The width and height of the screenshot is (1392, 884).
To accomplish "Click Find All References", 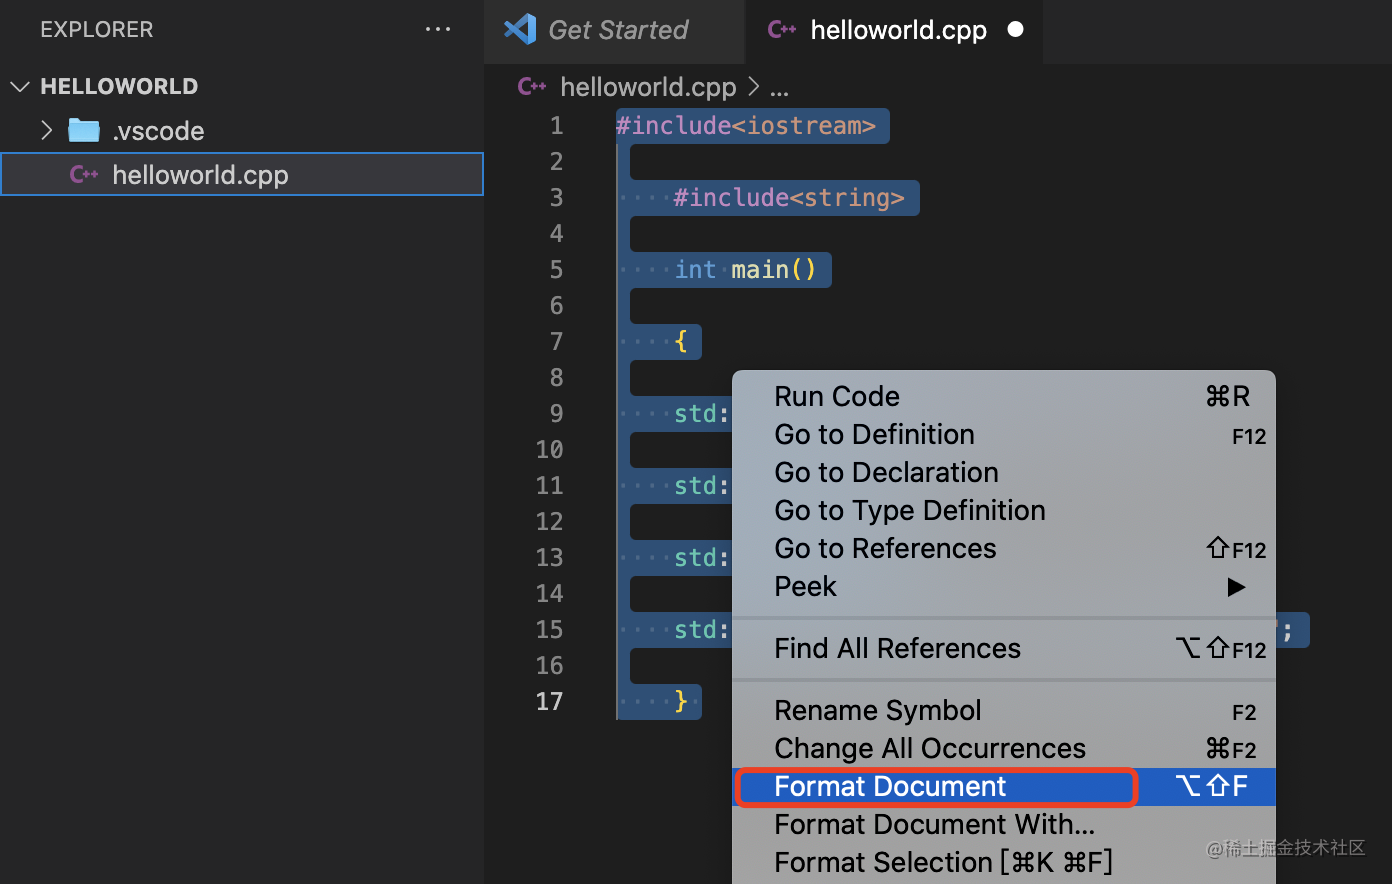I will tap(897, 648).
